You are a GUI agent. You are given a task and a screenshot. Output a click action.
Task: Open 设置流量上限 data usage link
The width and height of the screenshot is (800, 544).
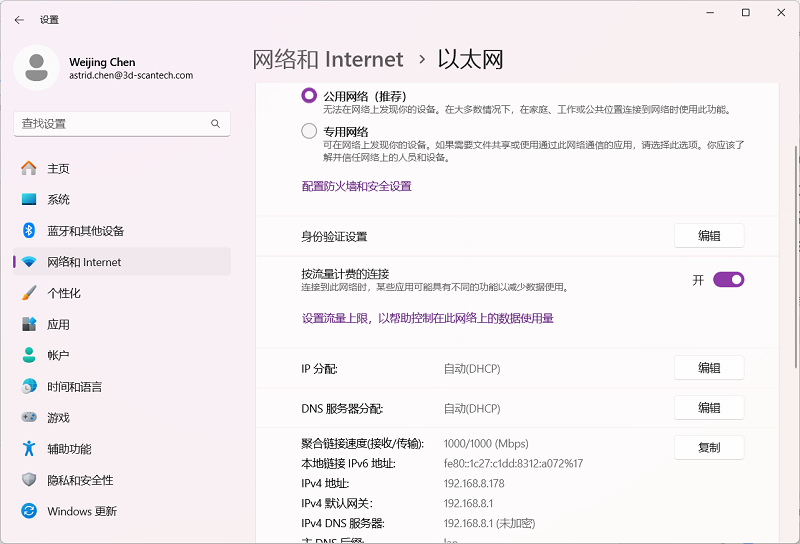coord(428,318)
